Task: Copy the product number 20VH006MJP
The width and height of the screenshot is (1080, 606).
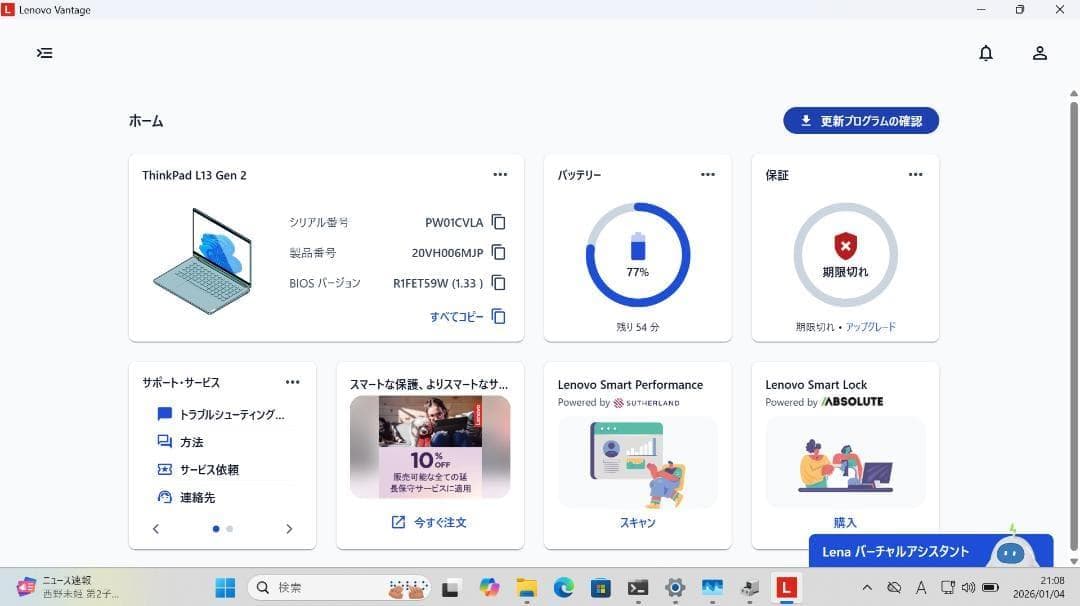Action: point(498,253)
